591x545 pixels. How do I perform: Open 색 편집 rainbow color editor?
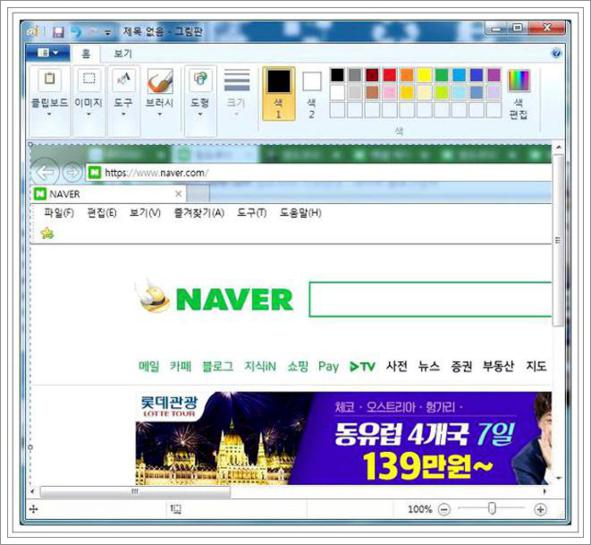point(519,94)
